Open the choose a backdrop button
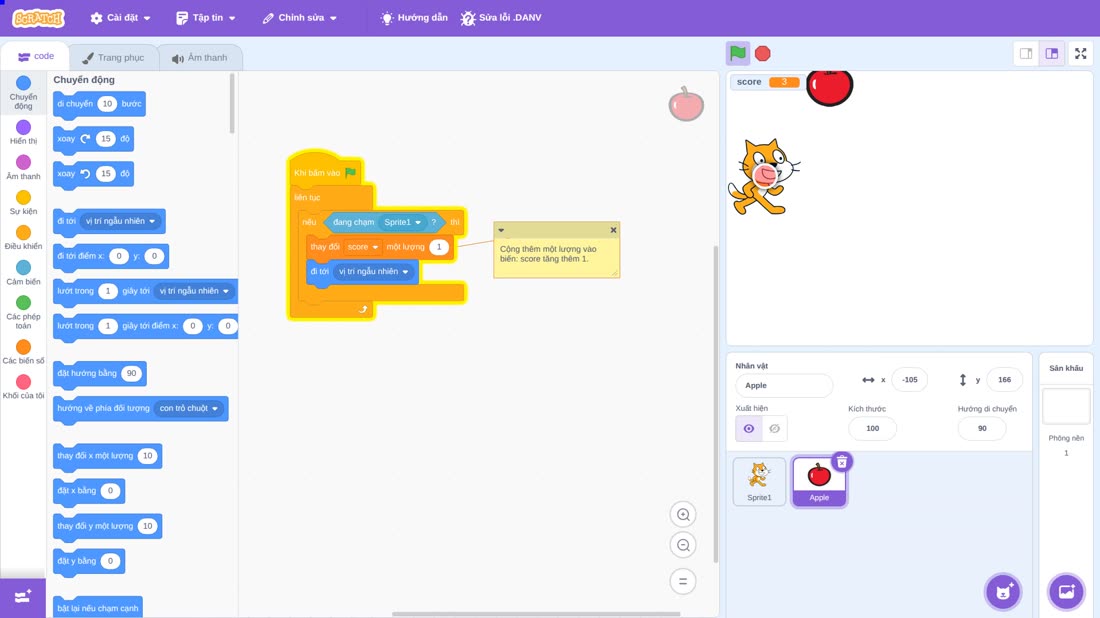The image size is (1100, 618). click(x=1066, y=591)
